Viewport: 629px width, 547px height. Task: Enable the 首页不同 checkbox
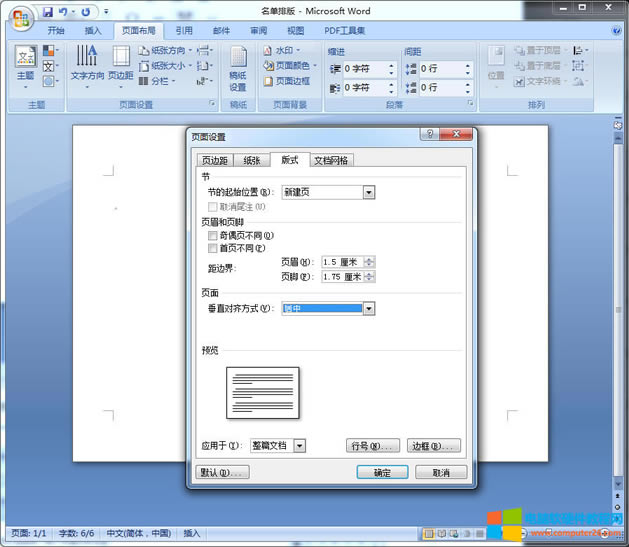(212, 248)
